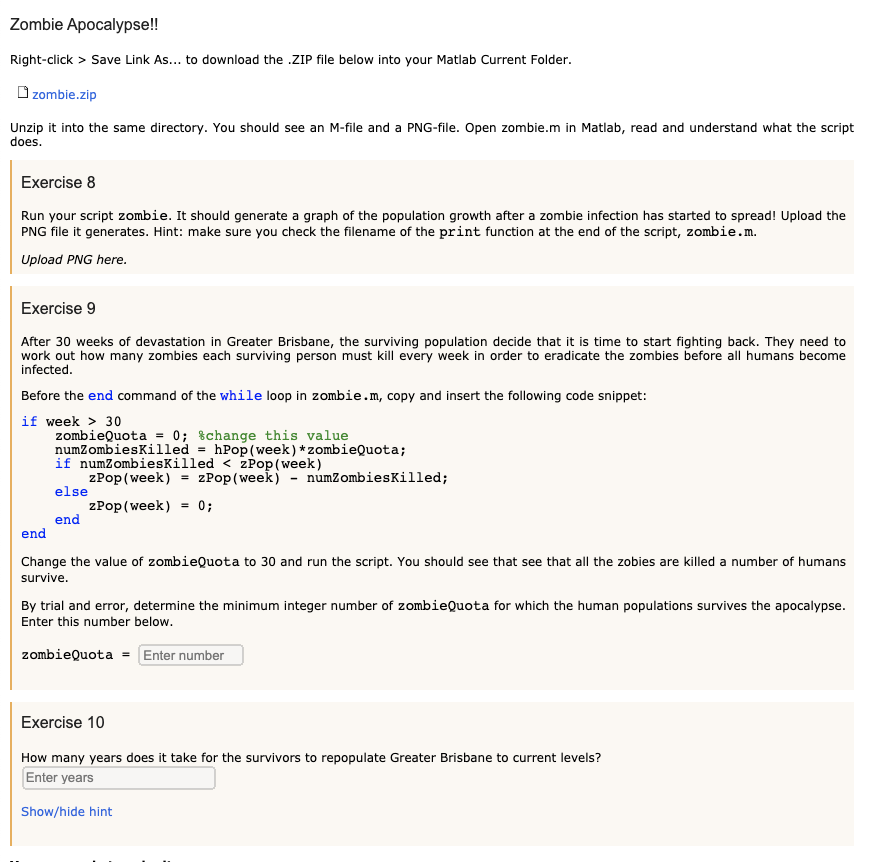Select the Exercise 10 heading
Image resolution: width=870 pixels, height=862 pixels.
coord(63,722)
